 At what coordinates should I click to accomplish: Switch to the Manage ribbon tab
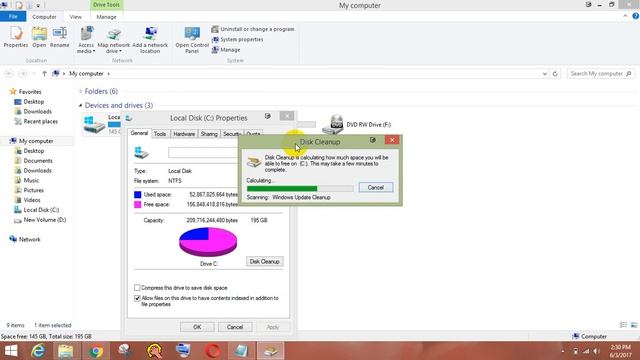pyautogui.click(x=106, y=17)
